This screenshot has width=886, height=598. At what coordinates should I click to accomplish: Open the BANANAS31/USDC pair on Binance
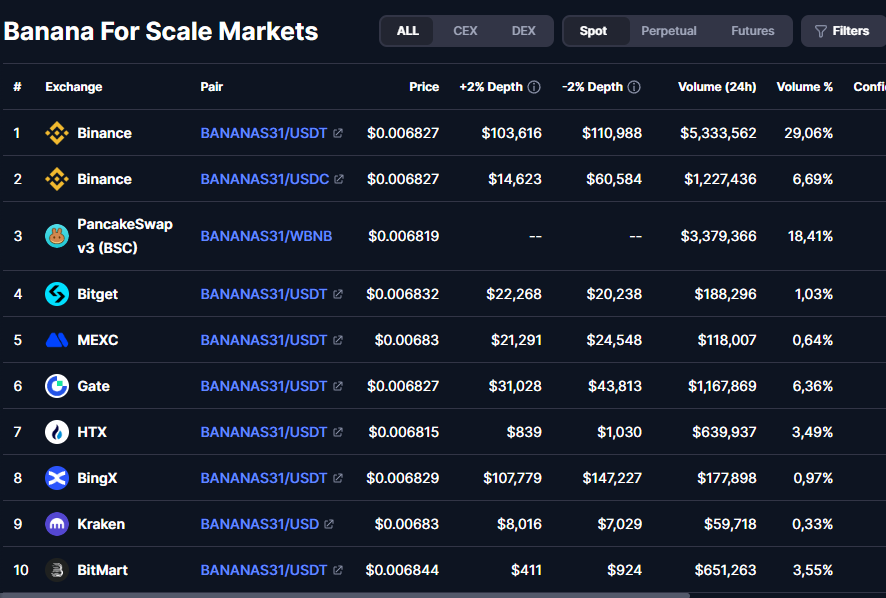pyautogui.click(x=264, y=179)
